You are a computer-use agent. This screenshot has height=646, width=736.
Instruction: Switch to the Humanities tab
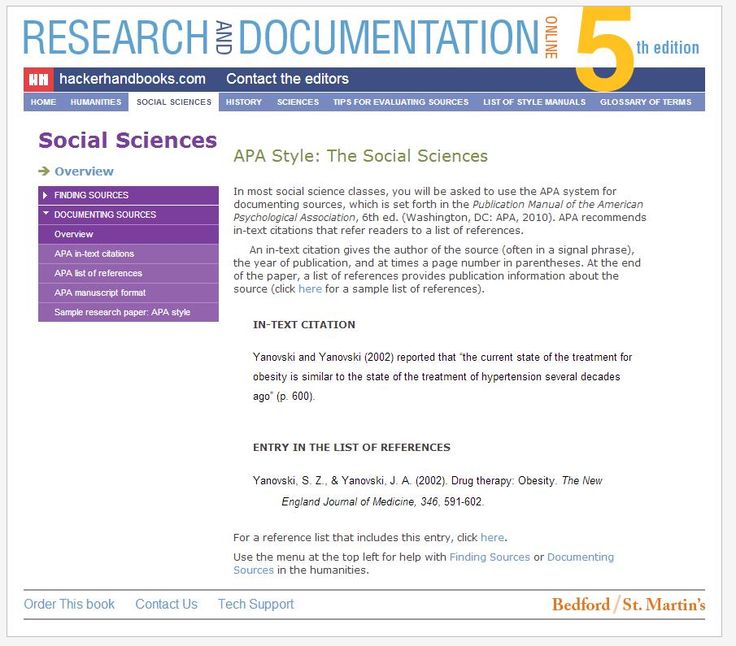point(96,102)
